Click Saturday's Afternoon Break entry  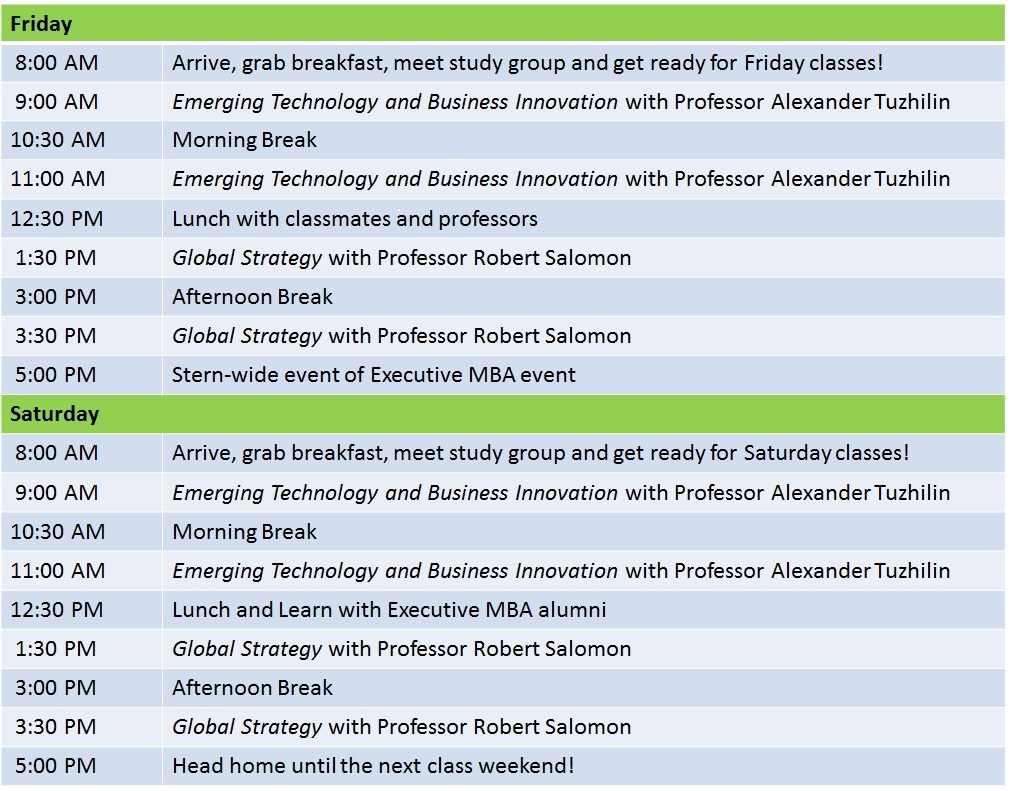click(x=252, y=688)
